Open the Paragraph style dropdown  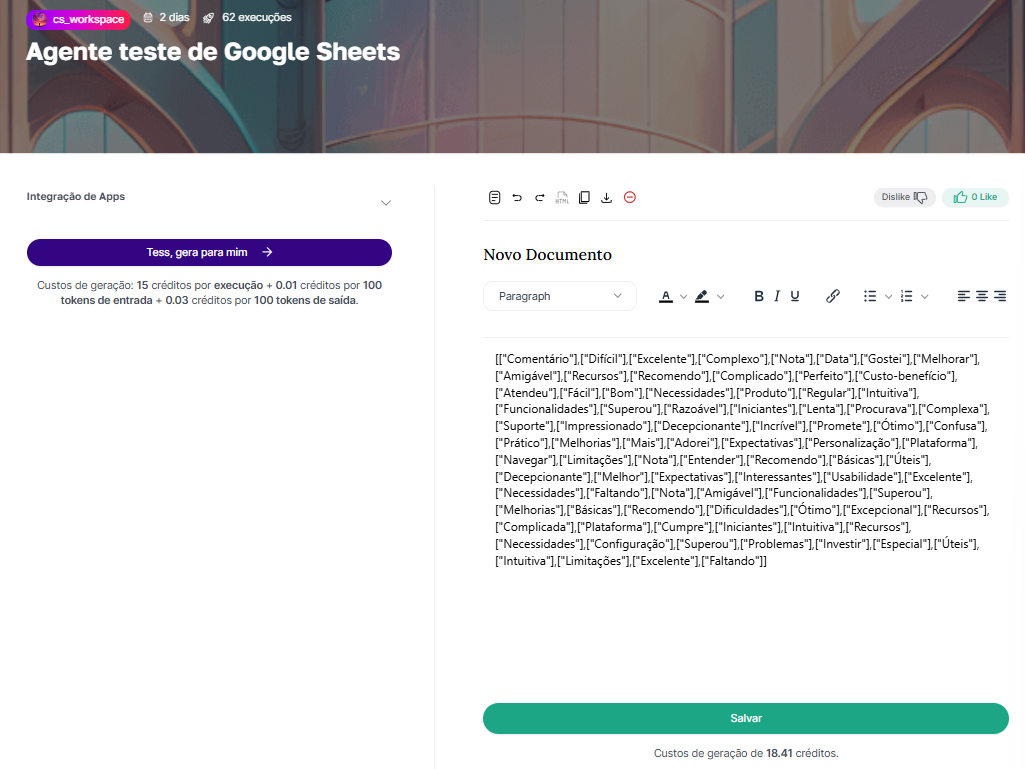point(560,296)
